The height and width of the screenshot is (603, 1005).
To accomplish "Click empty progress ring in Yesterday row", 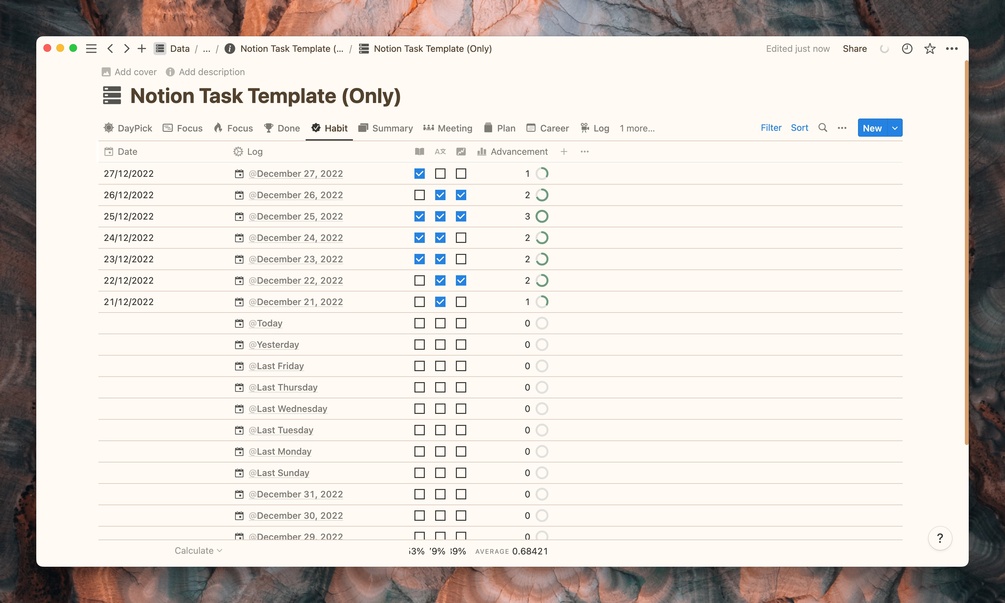I will 542,345.
